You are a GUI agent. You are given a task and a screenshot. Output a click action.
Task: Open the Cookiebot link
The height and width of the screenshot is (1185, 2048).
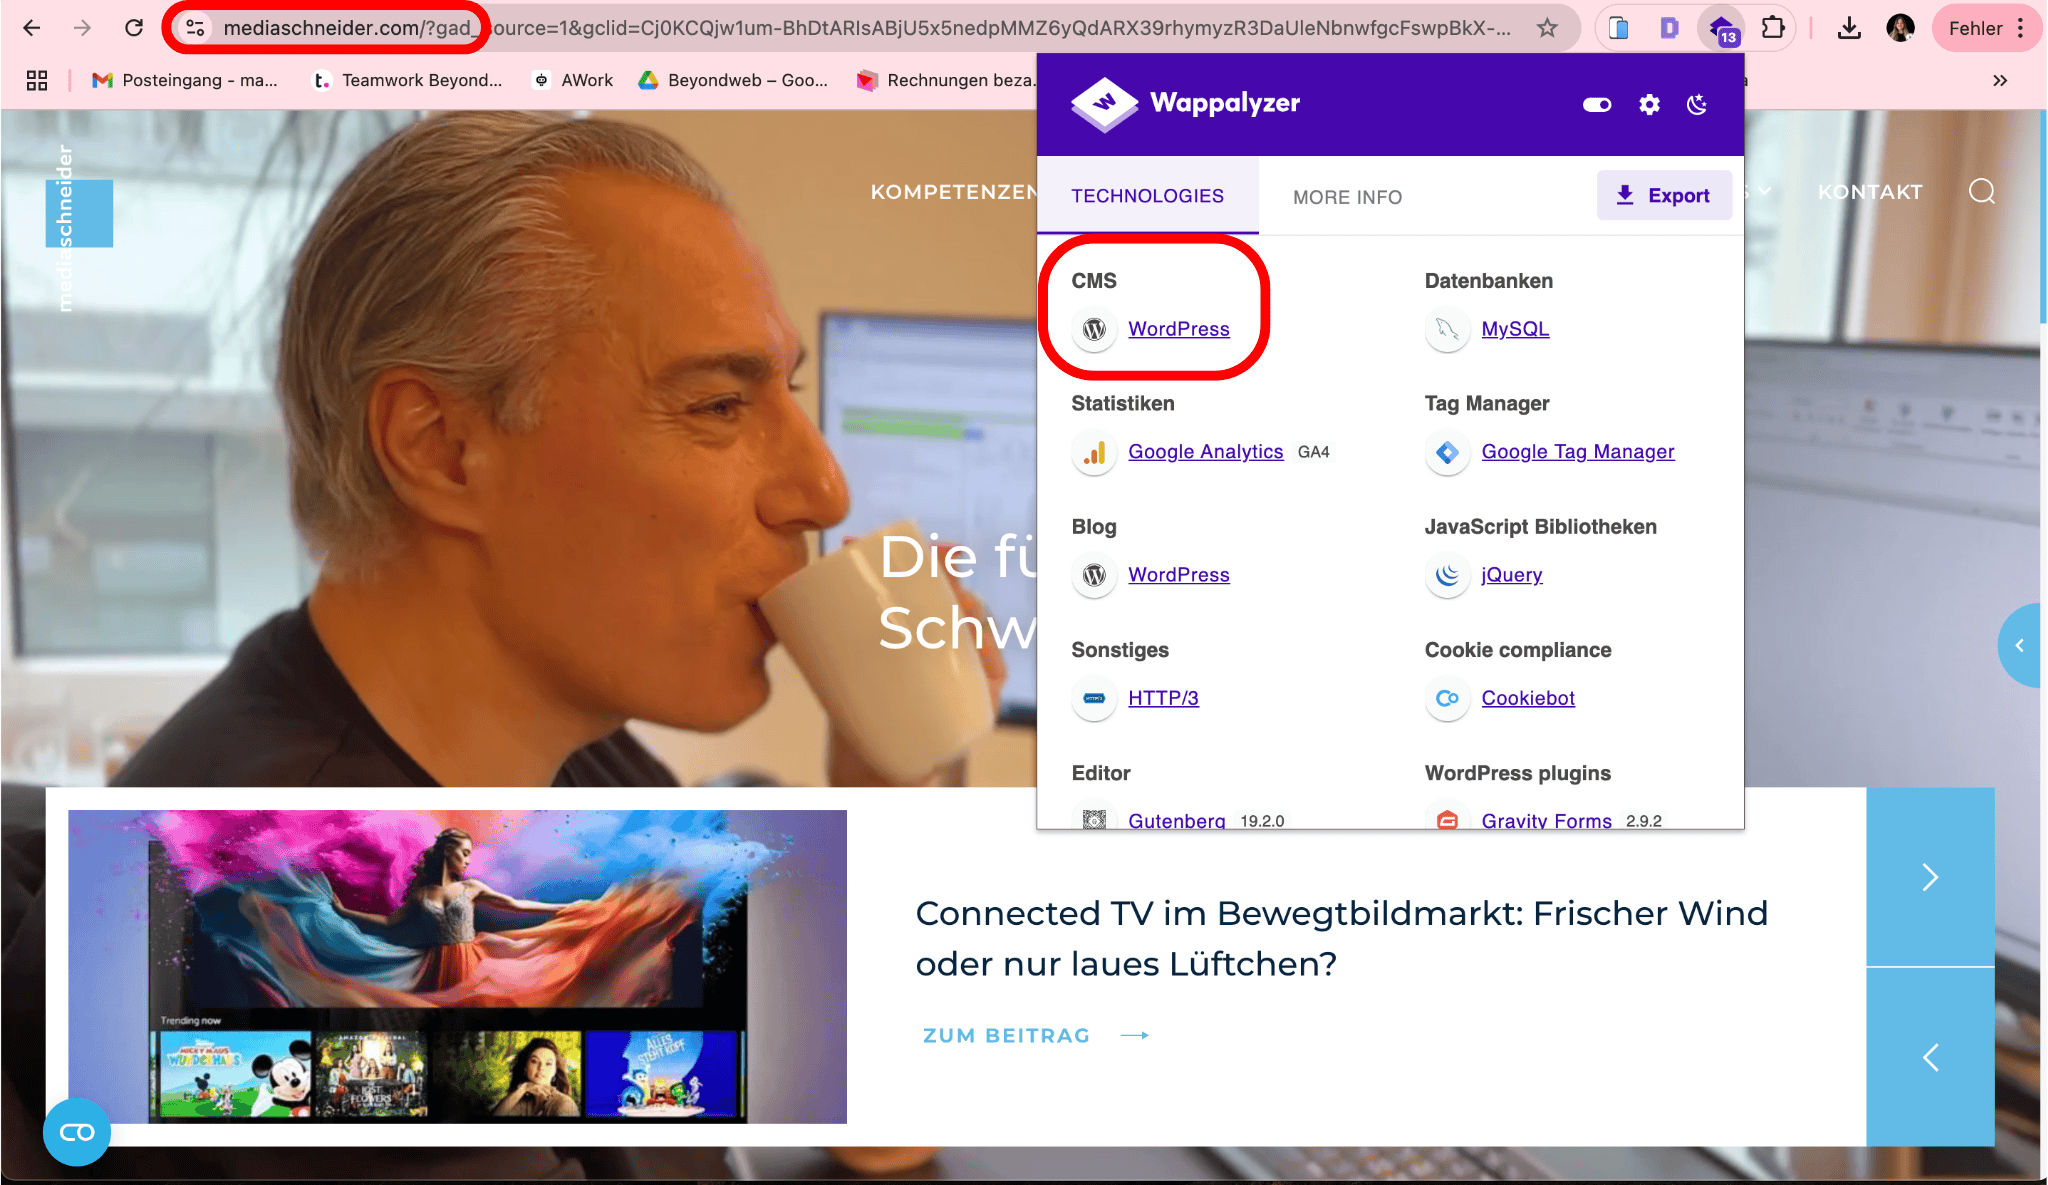point(1527,698)
